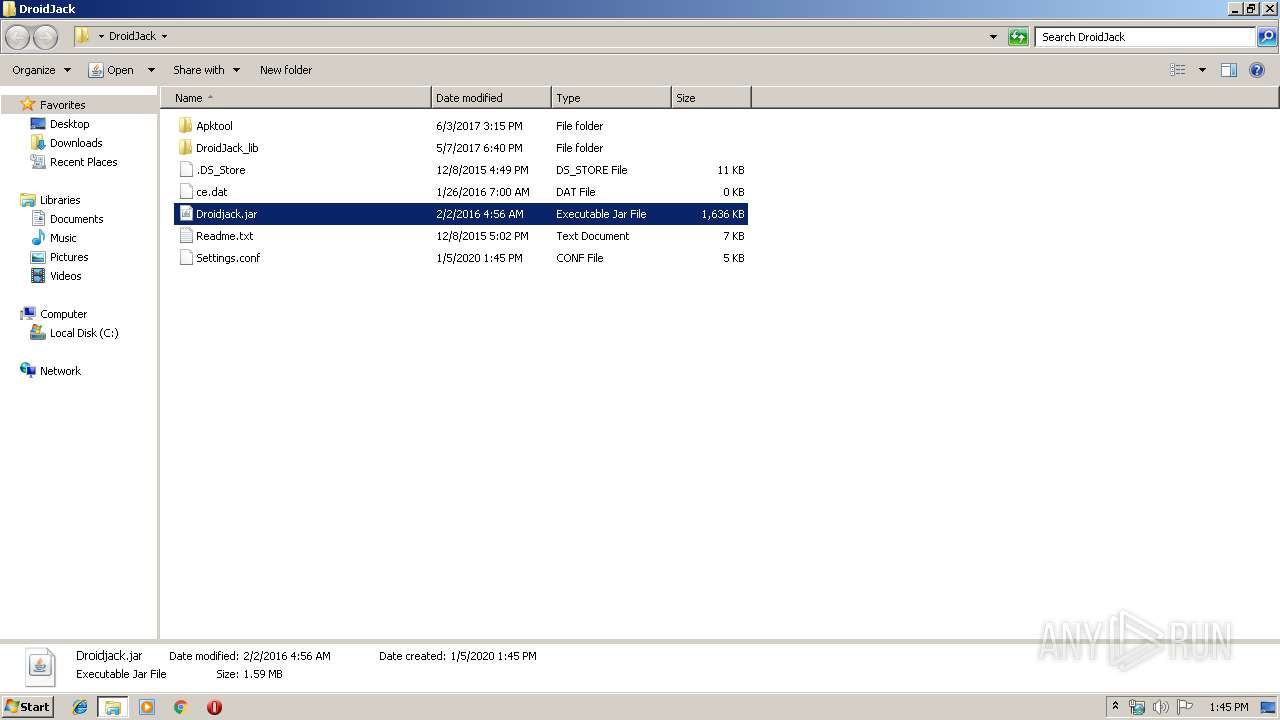The width and height of the screenshot is (1280, 720).
Task: Select Music library in sidebar
Action: [x=63, y=238]
